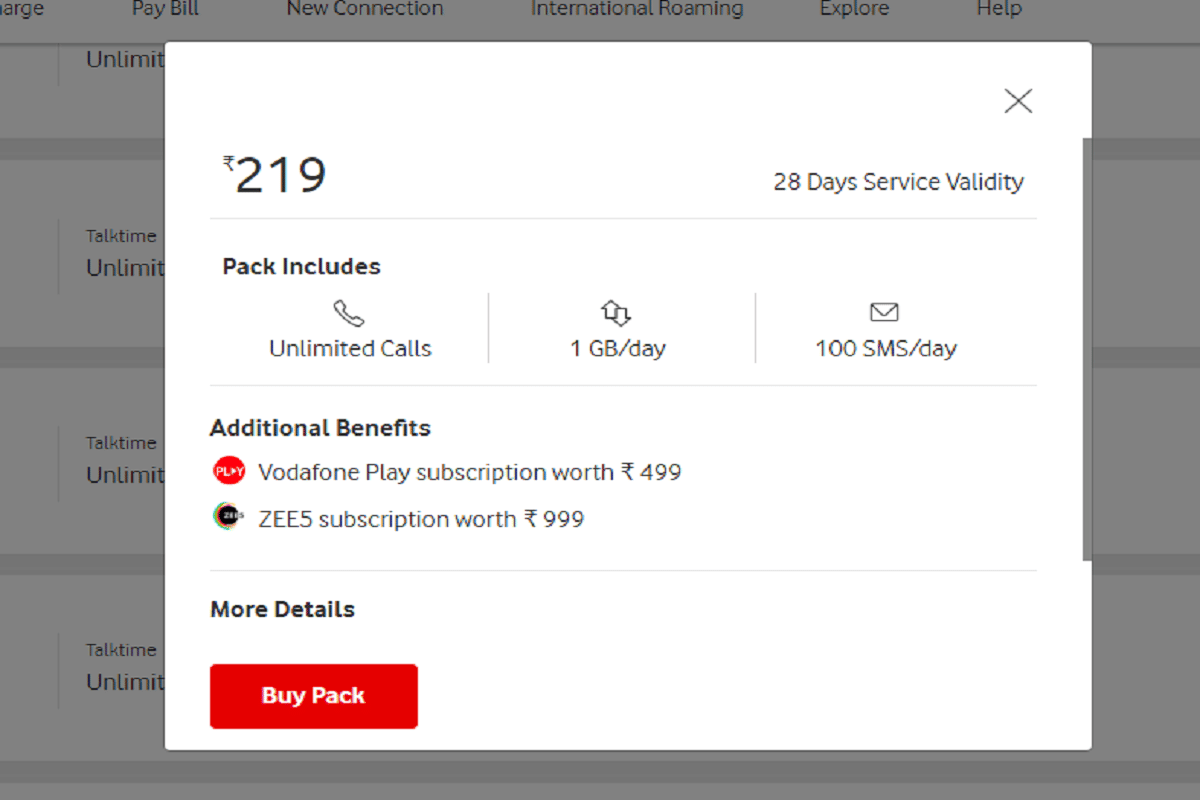
Task: Click the Unlimited Calls benefit label
Action: click(x=350, y=348)
